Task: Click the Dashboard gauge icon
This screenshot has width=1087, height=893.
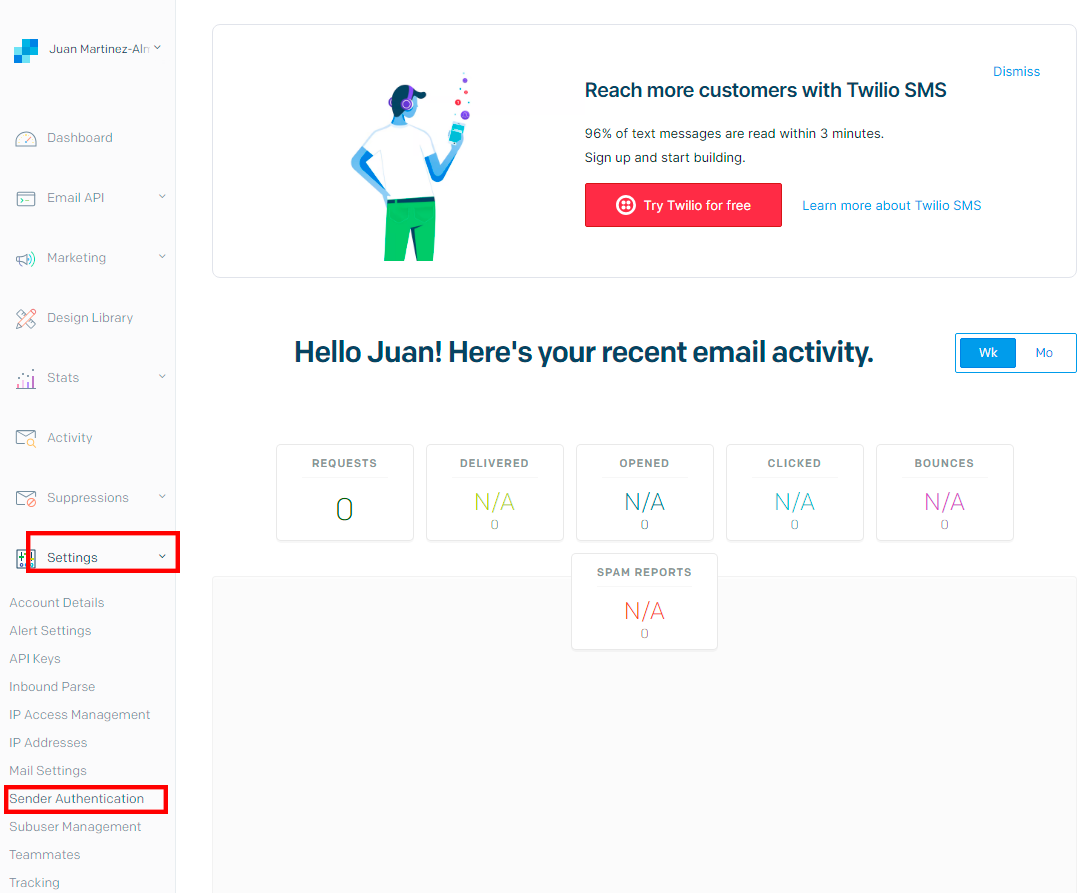Action: [26, 139]
